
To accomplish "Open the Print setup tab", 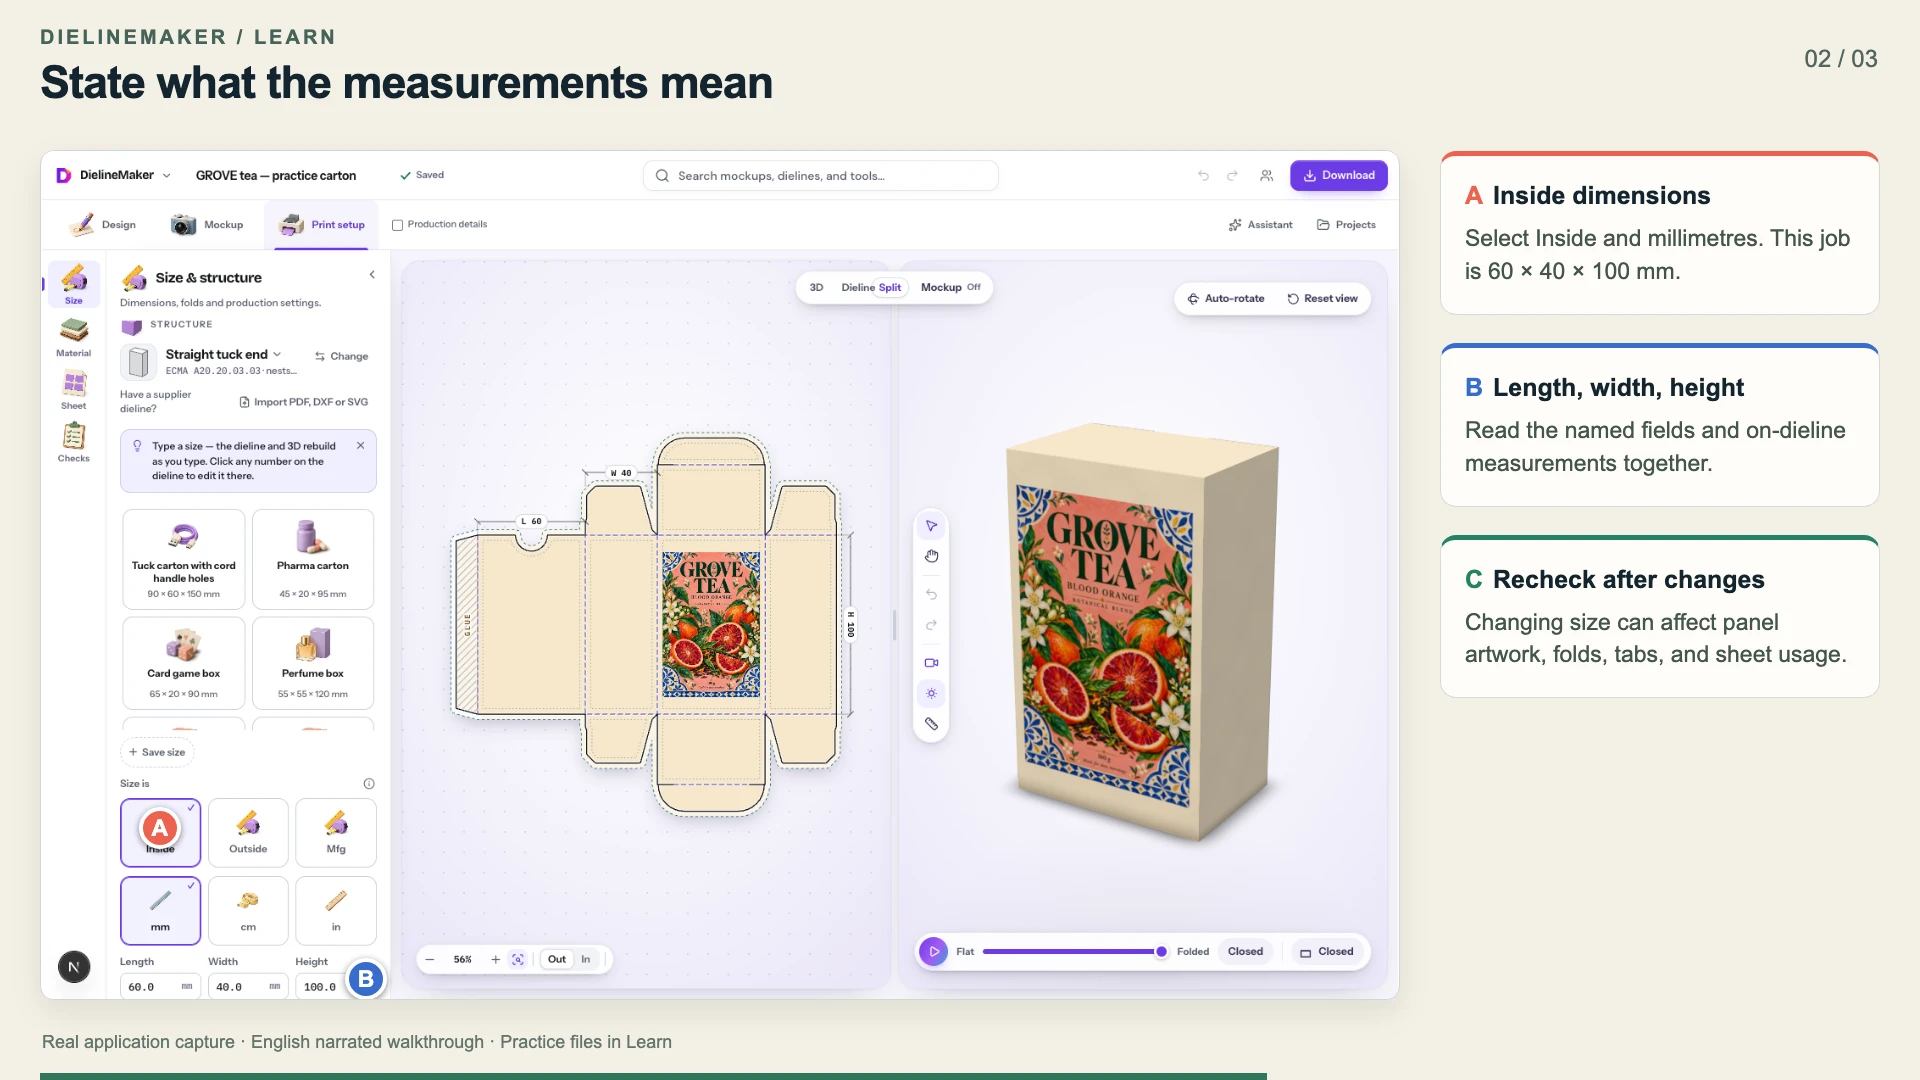I will click(x=321, y=225).
